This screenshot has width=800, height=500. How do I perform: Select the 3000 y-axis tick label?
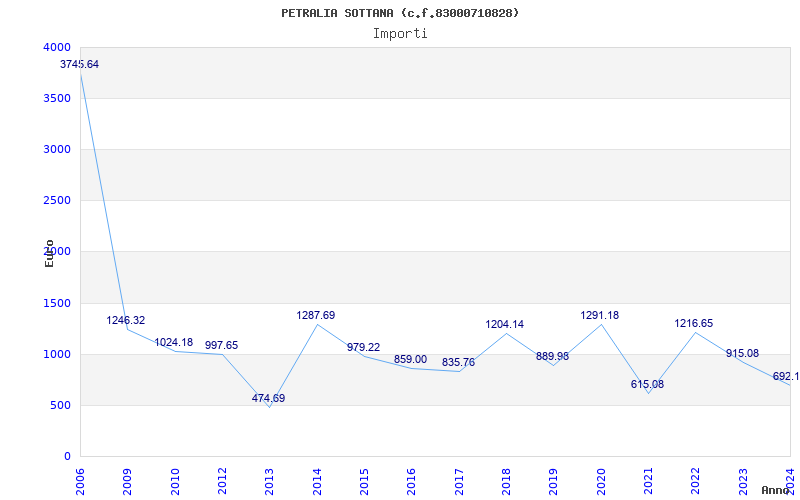(x=57, y=149)
